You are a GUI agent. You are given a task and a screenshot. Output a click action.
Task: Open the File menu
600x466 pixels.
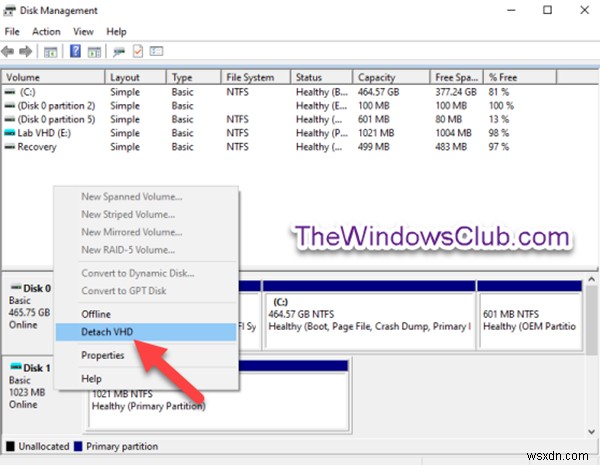(x=12, y=32)
